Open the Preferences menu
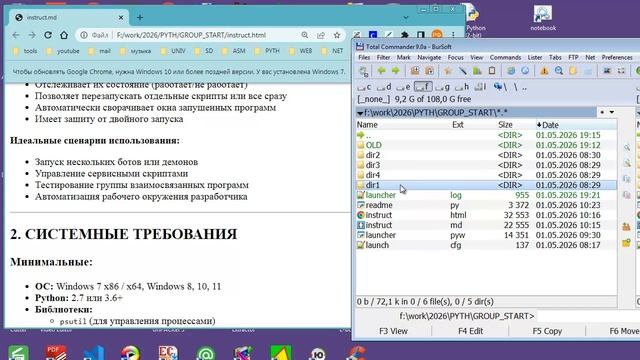Screen dimensions: 640x360 point(617,58)
